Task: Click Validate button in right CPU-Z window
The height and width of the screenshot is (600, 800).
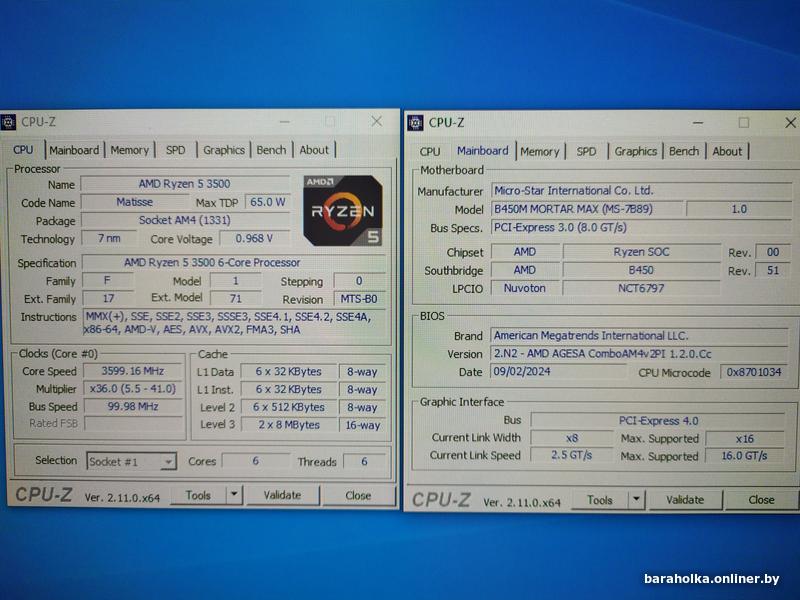Action: point(685,500)
